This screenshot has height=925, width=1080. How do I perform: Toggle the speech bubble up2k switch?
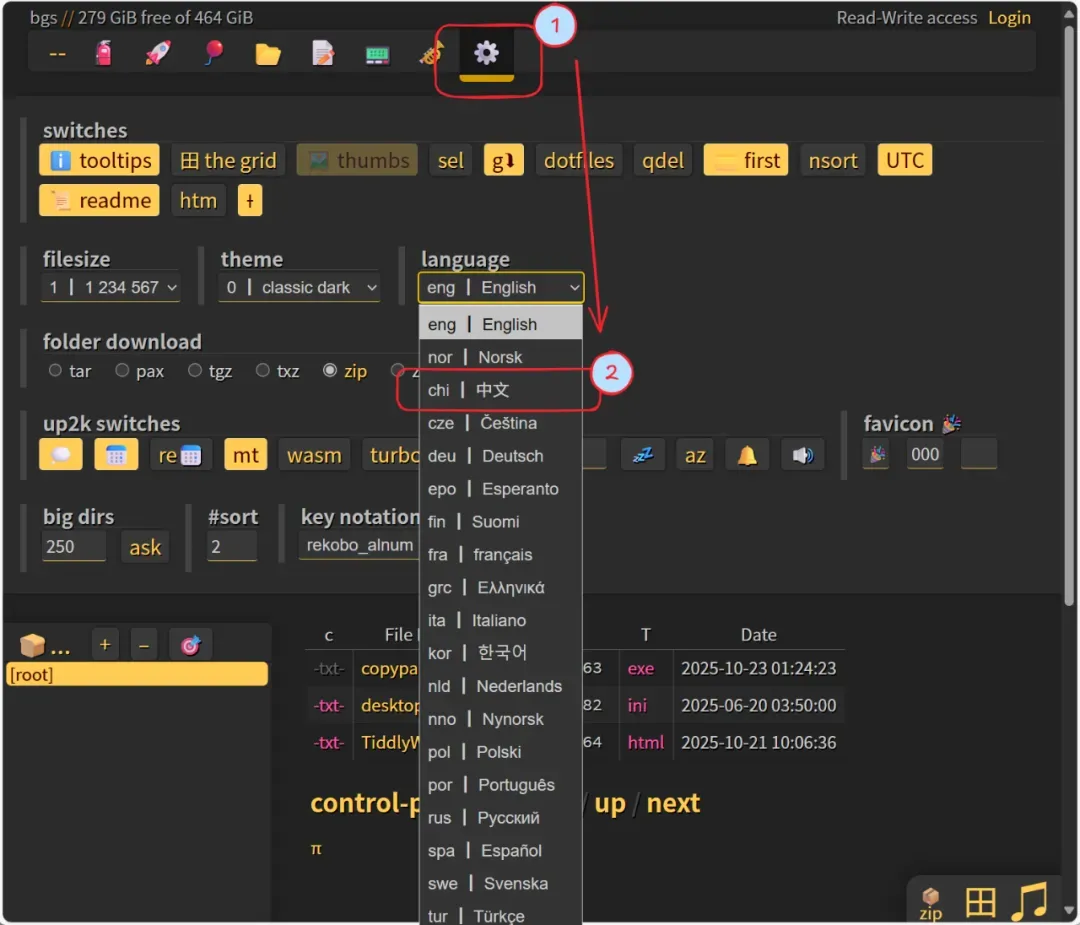61,455
